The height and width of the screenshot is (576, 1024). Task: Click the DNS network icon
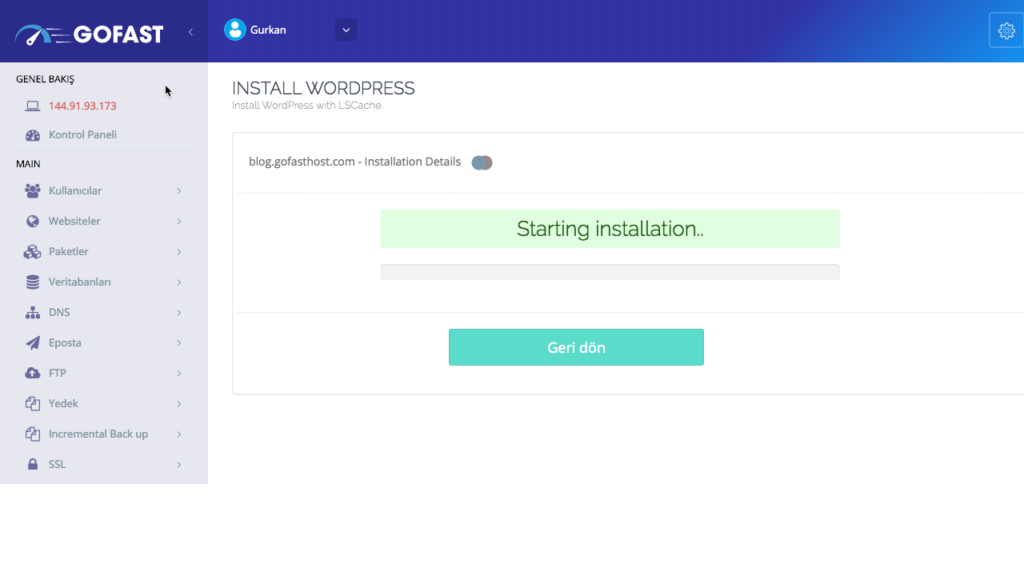point(32,313)
